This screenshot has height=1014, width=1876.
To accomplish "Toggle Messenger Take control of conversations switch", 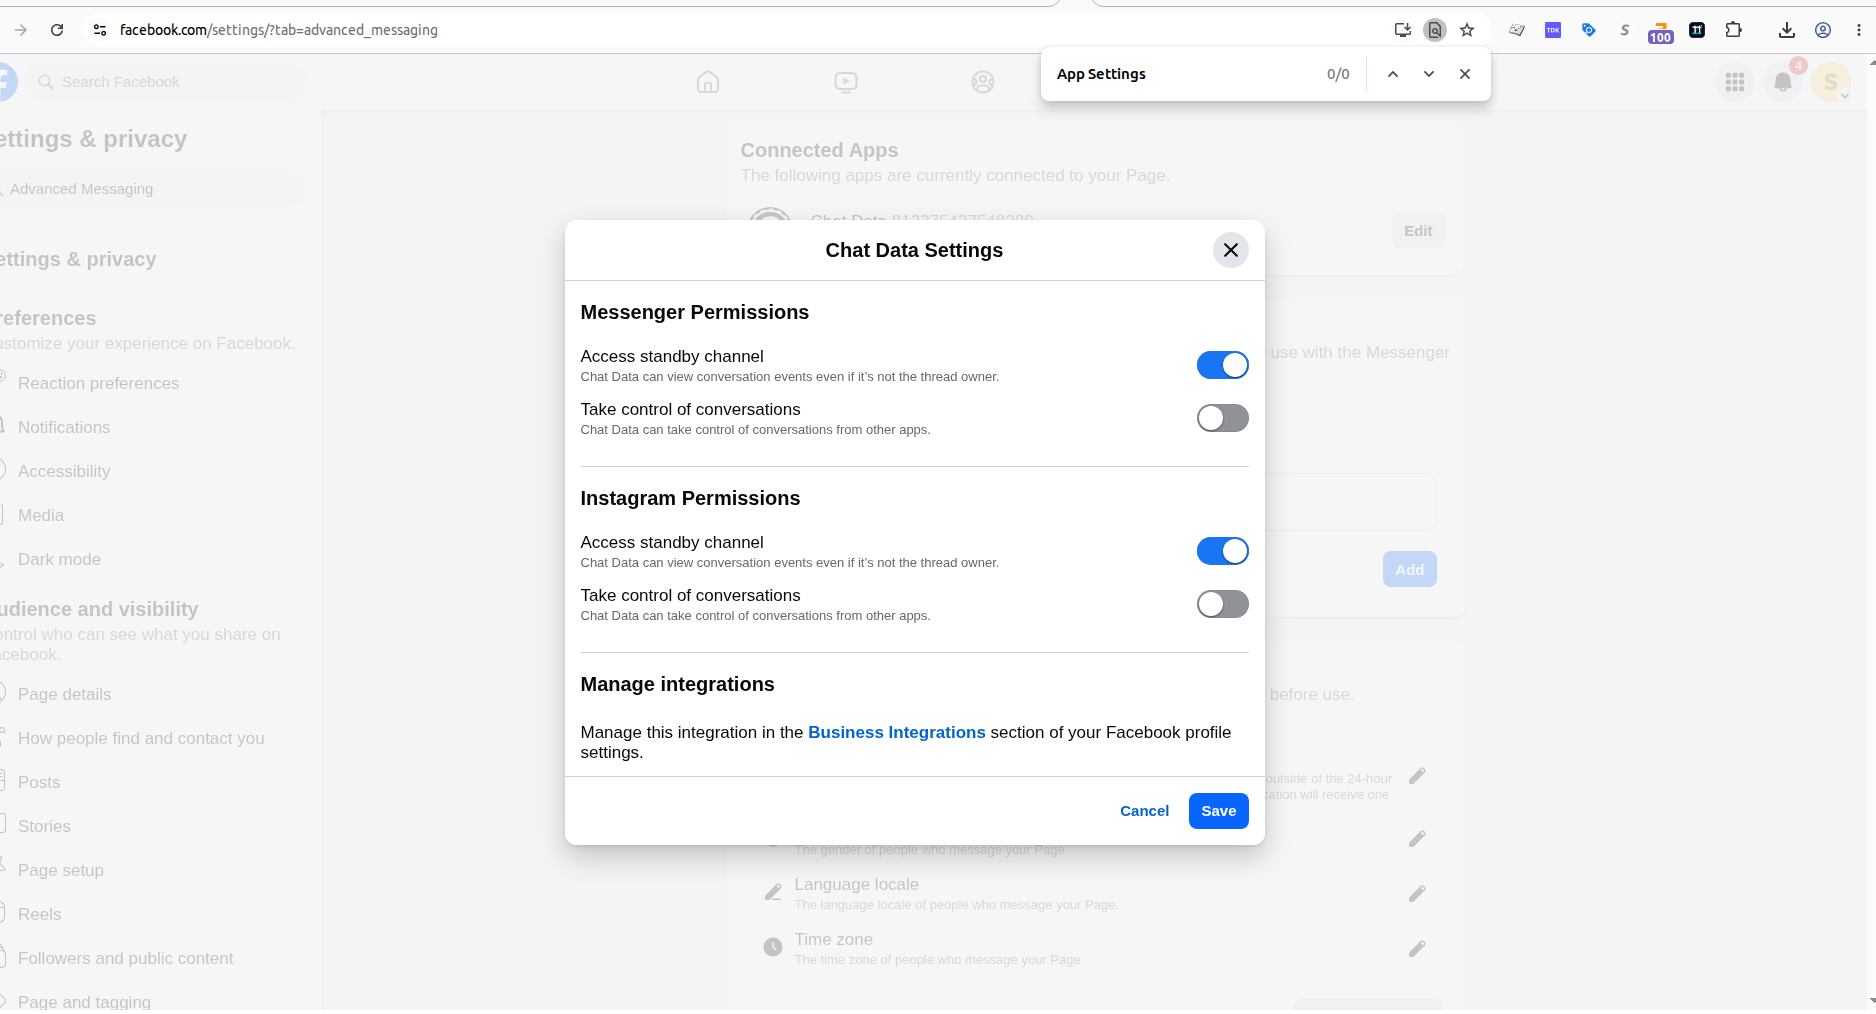I will (x=1222, y=418).
